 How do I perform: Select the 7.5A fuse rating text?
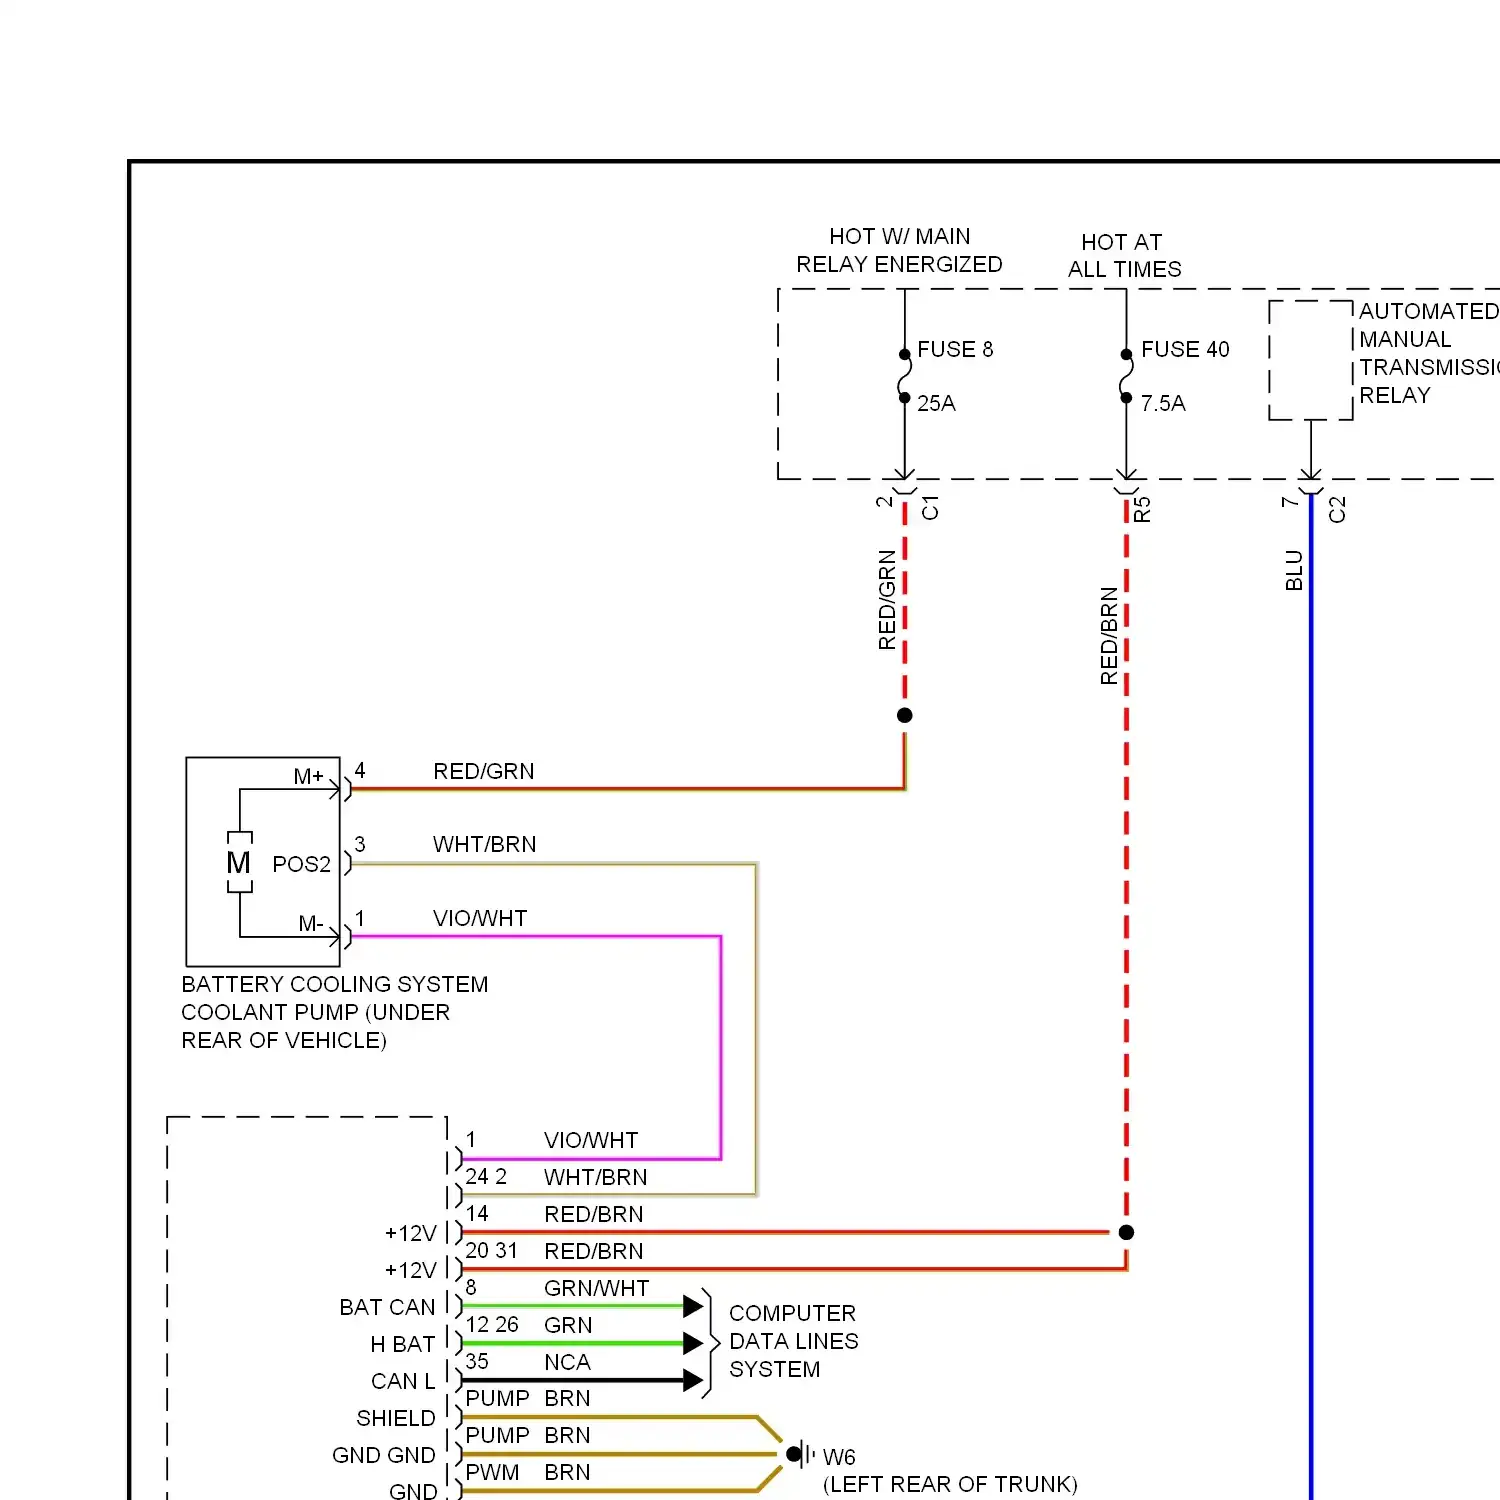tap(1163, 403)
